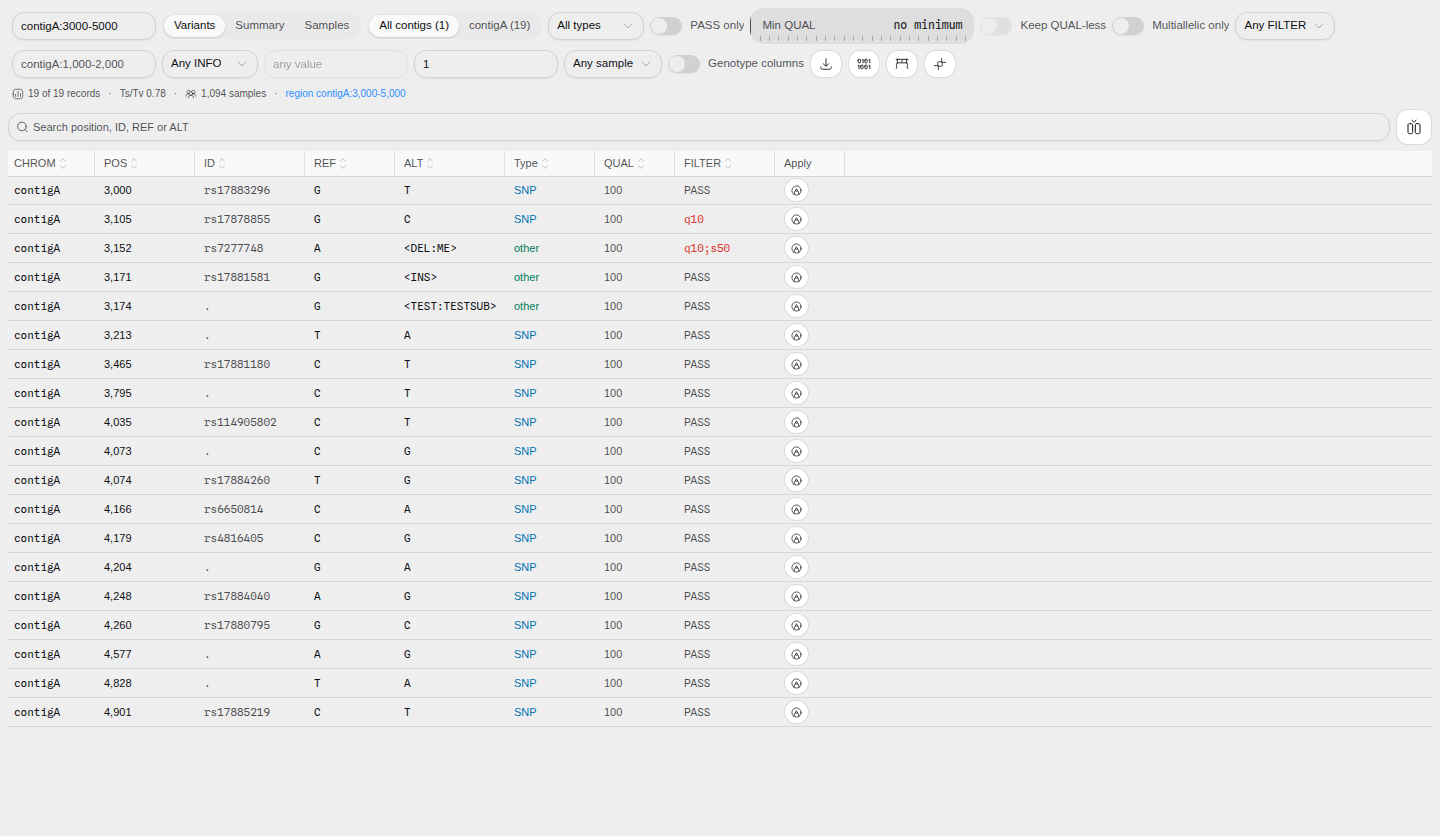Click the 'any value' INFO input field
The width and height of the screenshot is (1440, 836).
click(x=336, y=64)
